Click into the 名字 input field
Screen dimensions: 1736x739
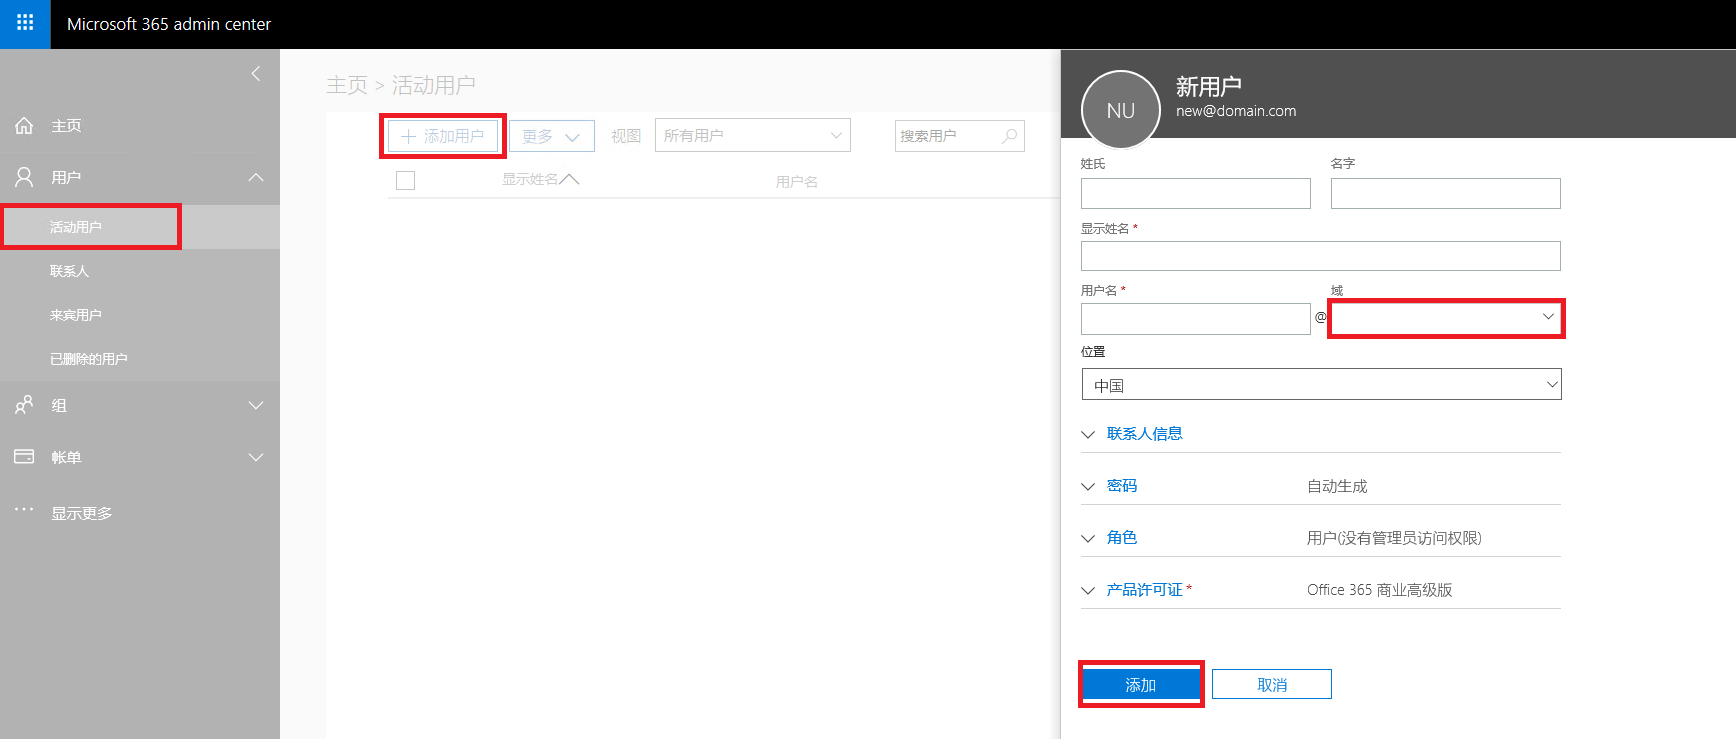[x=1446, y=193]
